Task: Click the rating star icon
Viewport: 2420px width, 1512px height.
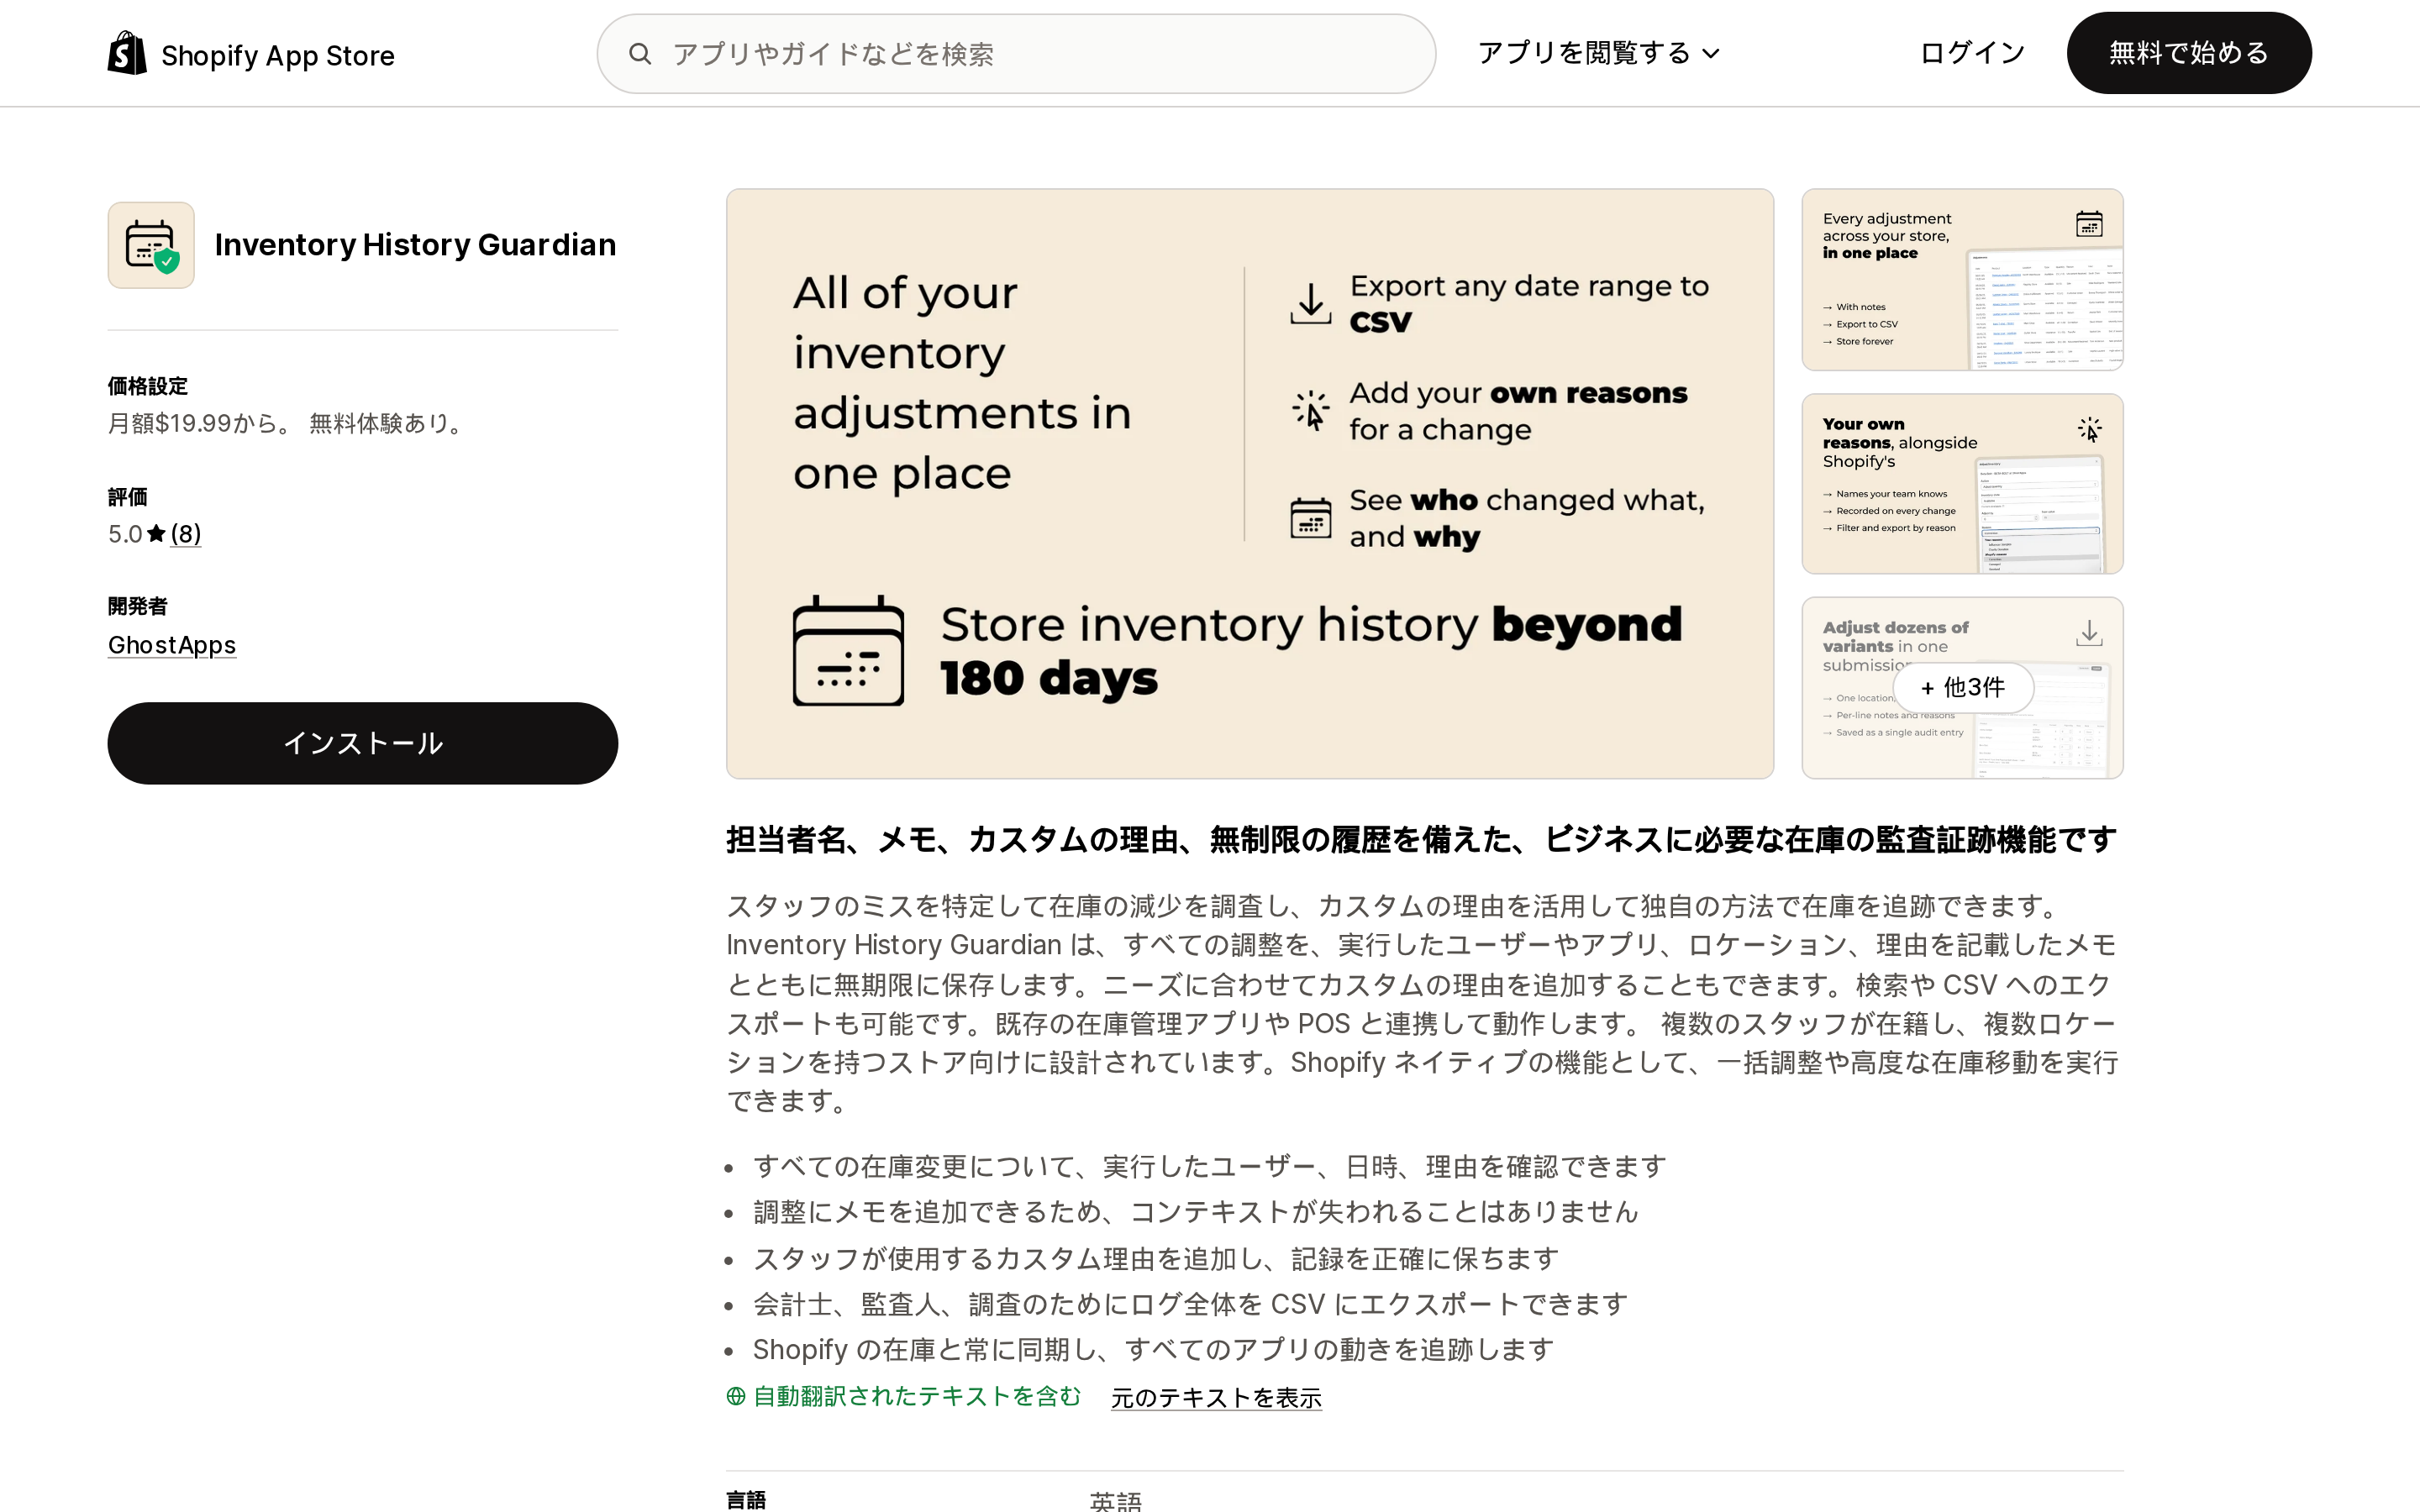Action: coord(156,534)
